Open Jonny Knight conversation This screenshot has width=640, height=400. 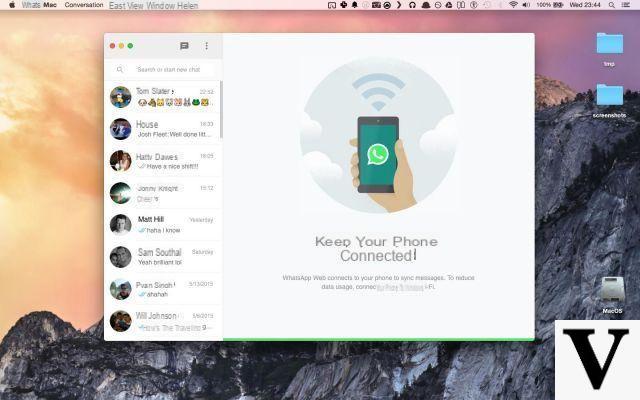point(163,193)
